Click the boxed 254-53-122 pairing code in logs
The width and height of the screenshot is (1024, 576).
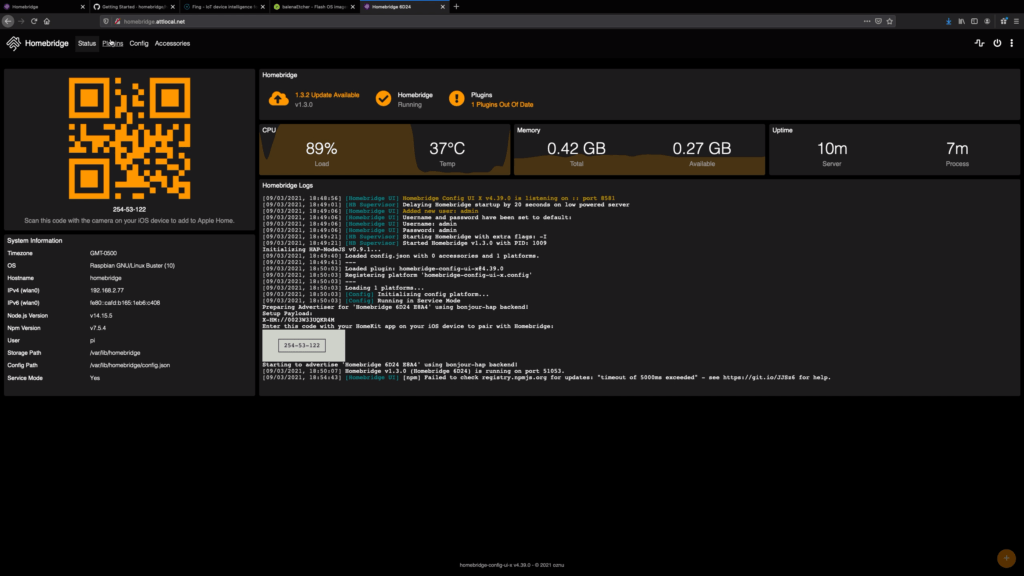302,345
